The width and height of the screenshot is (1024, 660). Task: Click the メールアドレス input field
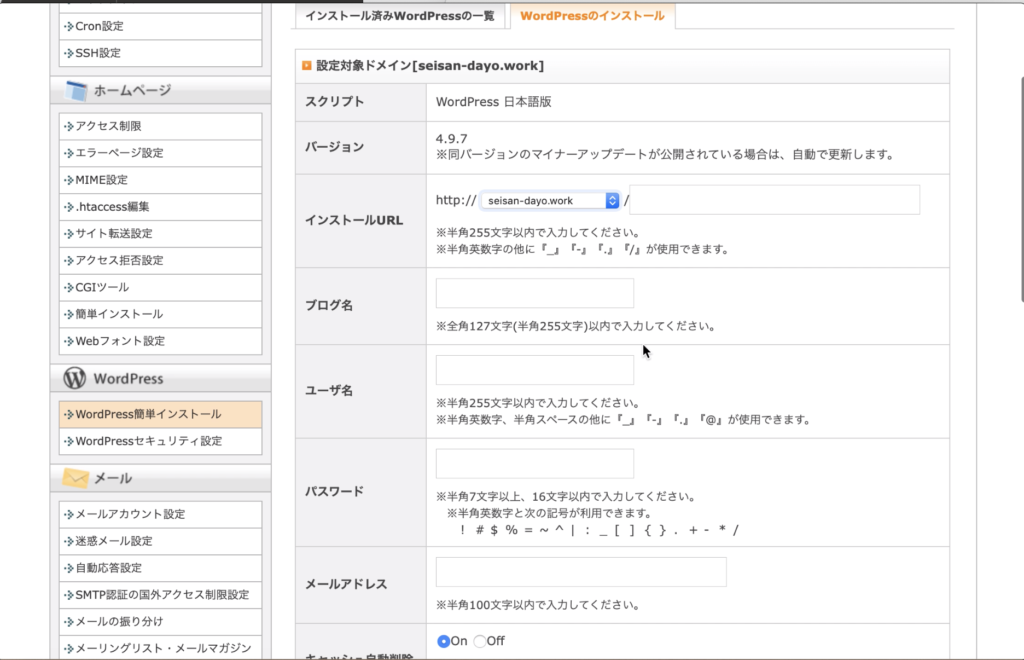point(581,572)
